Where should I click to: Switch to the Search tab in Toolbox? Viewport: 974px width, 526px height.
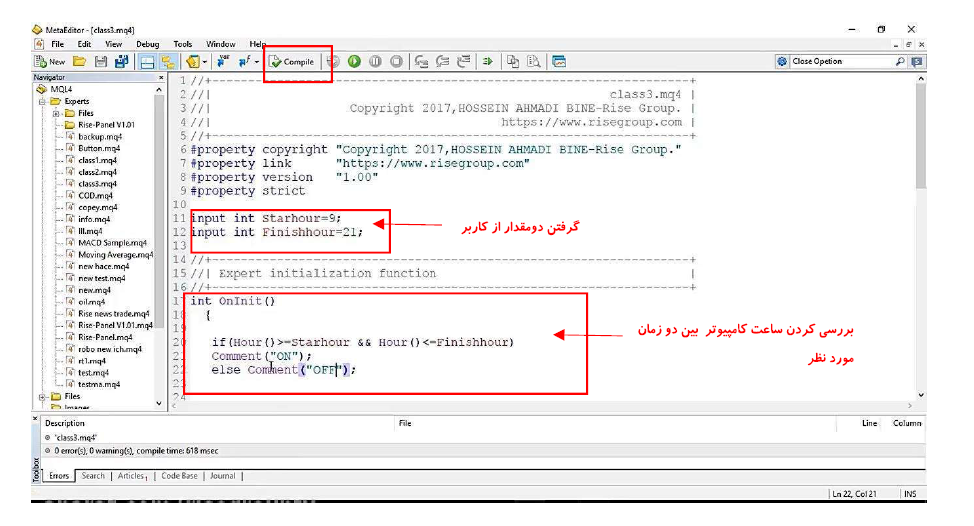[93, 476]
